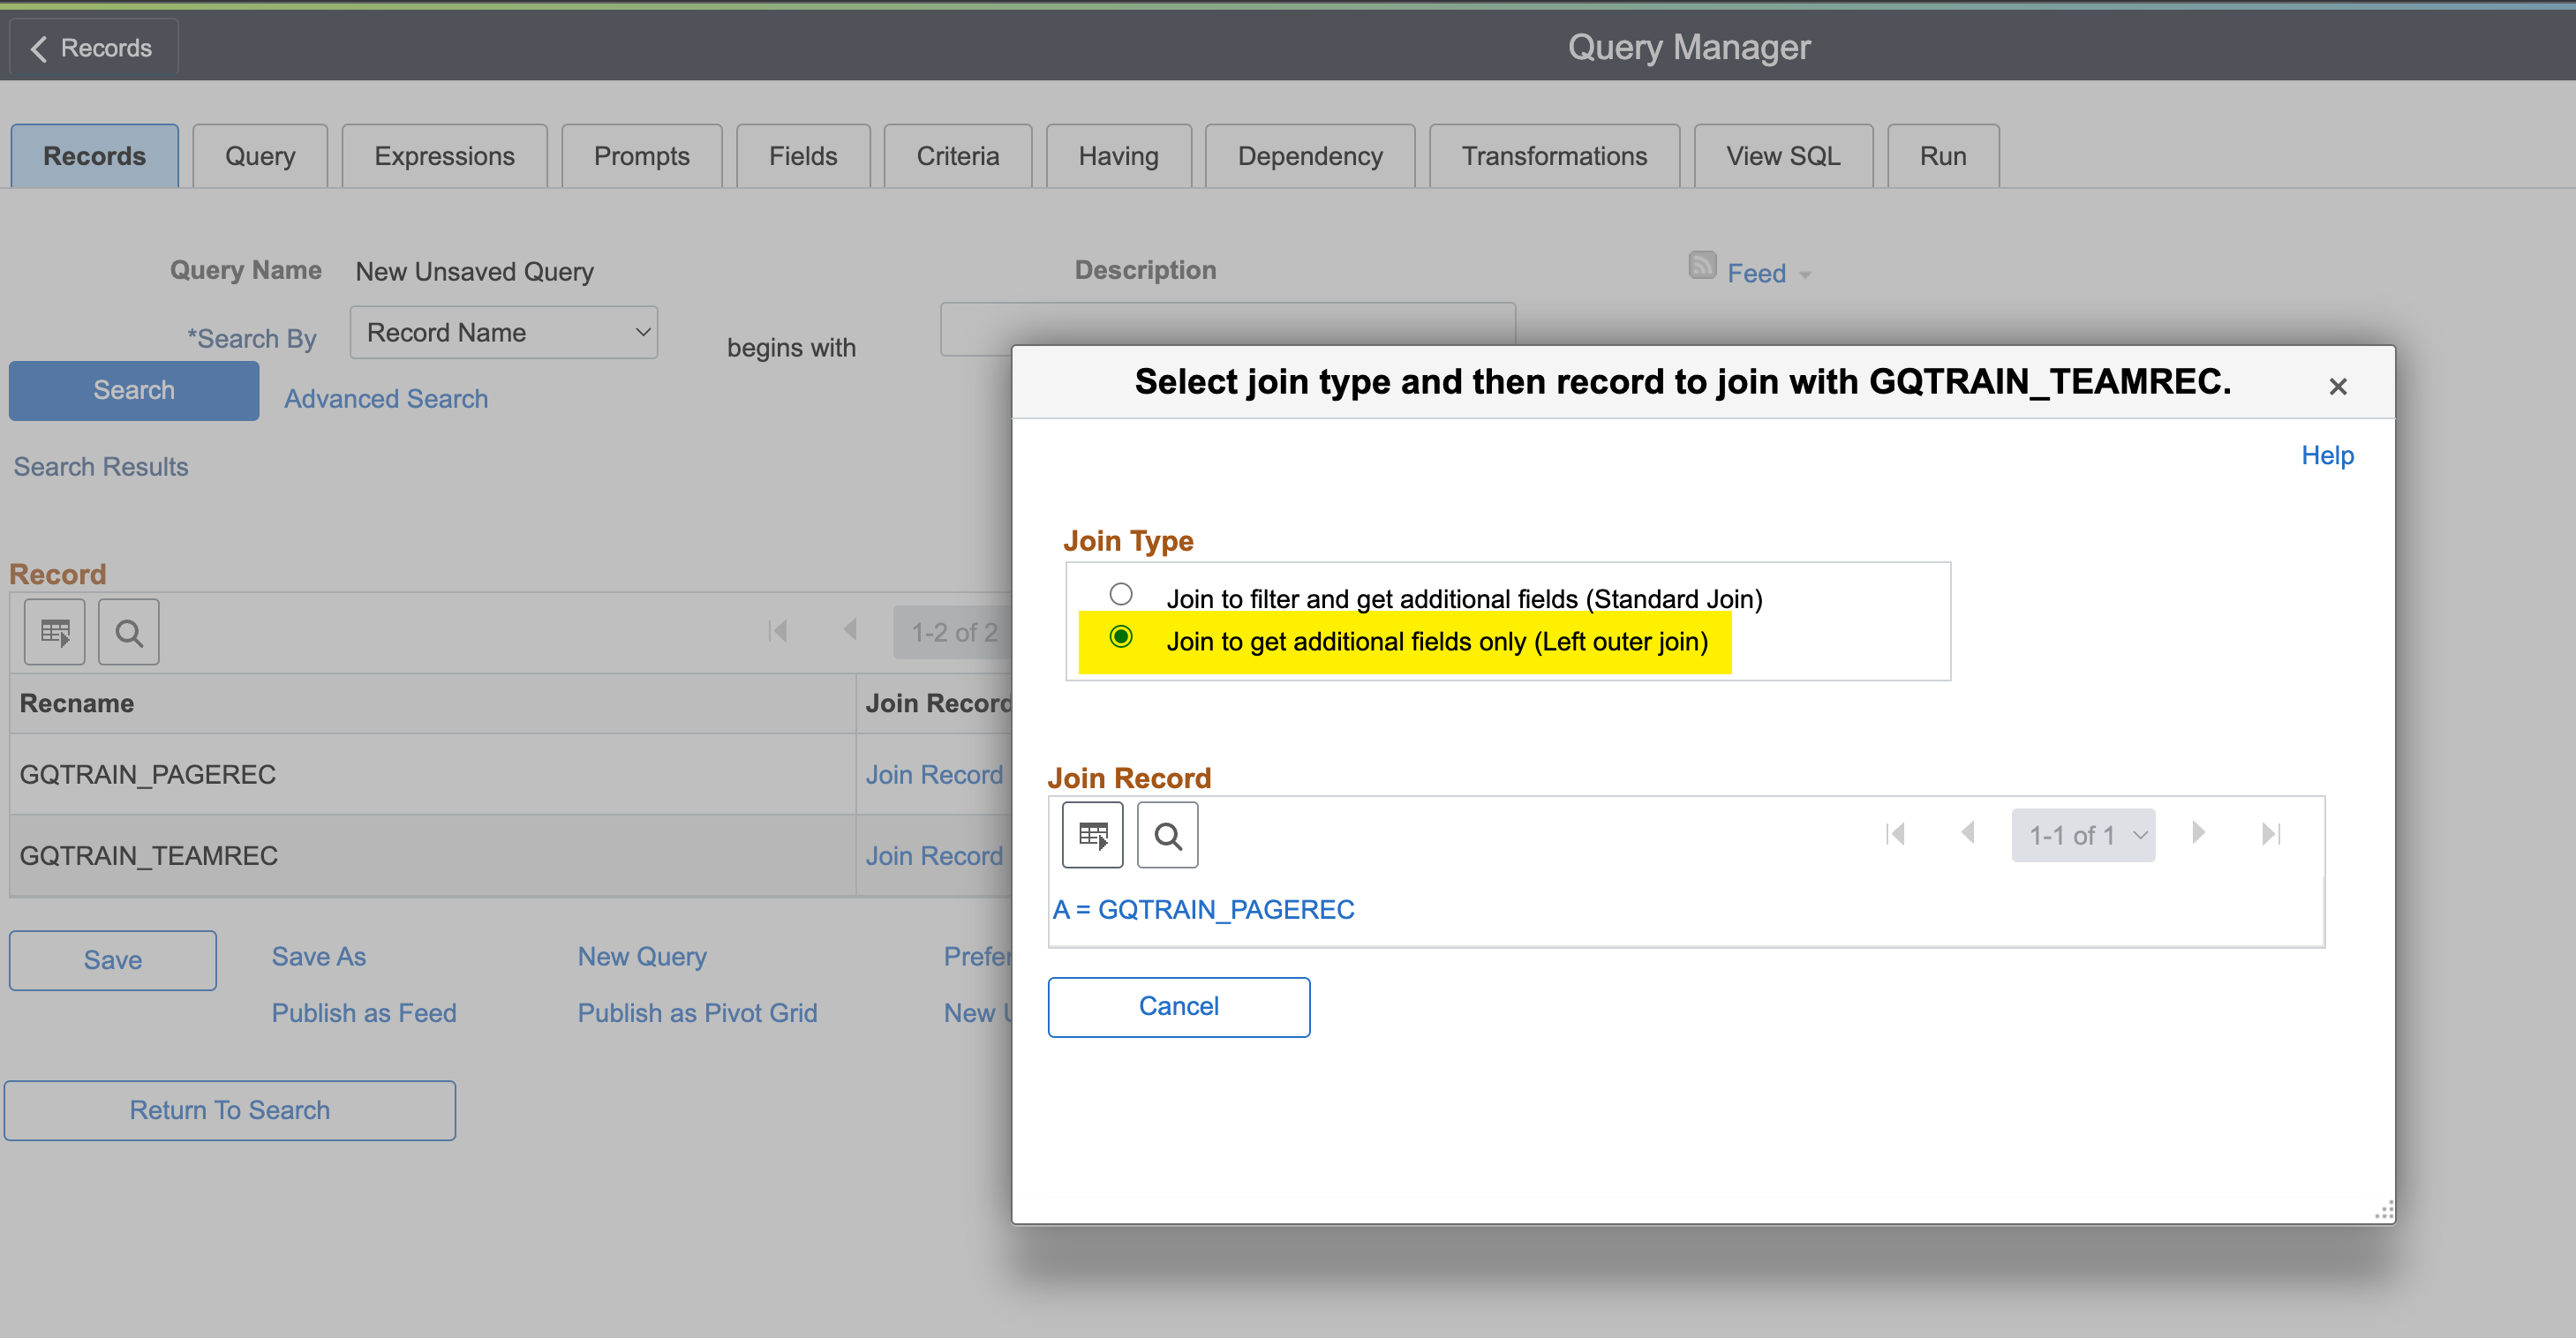2576x1338 pixels.
Task: Select the Left outer join radio button
Action: click(x=1121, y=638)
